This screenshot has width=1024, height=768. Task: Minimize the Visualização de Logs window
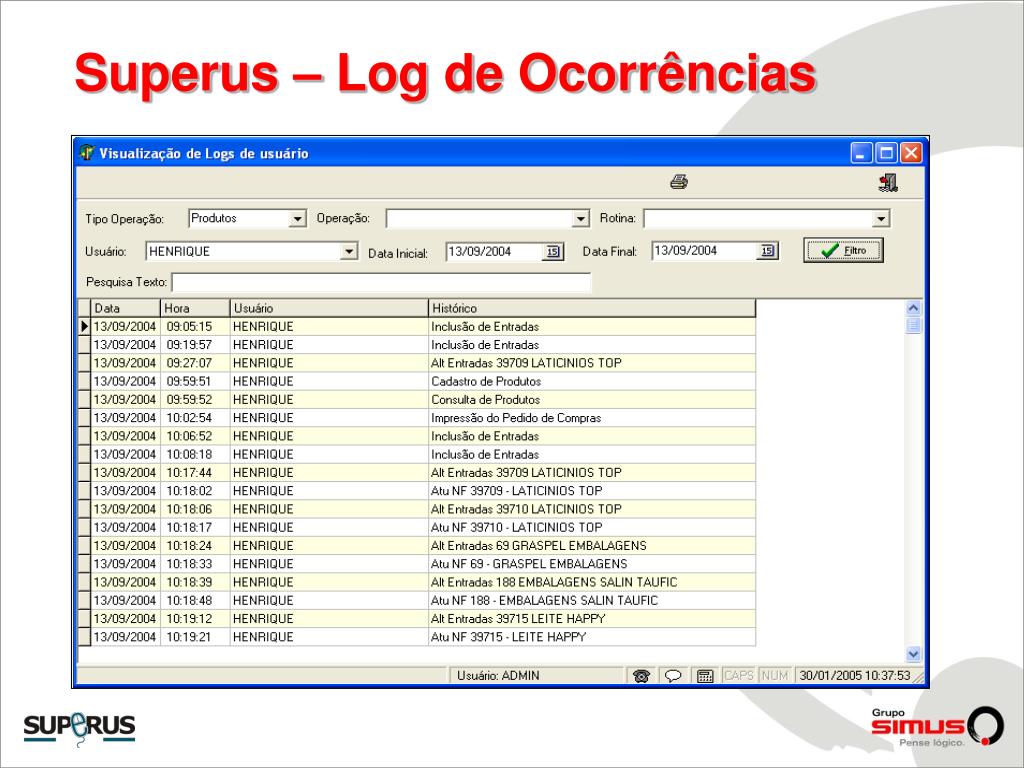(861, 153)
